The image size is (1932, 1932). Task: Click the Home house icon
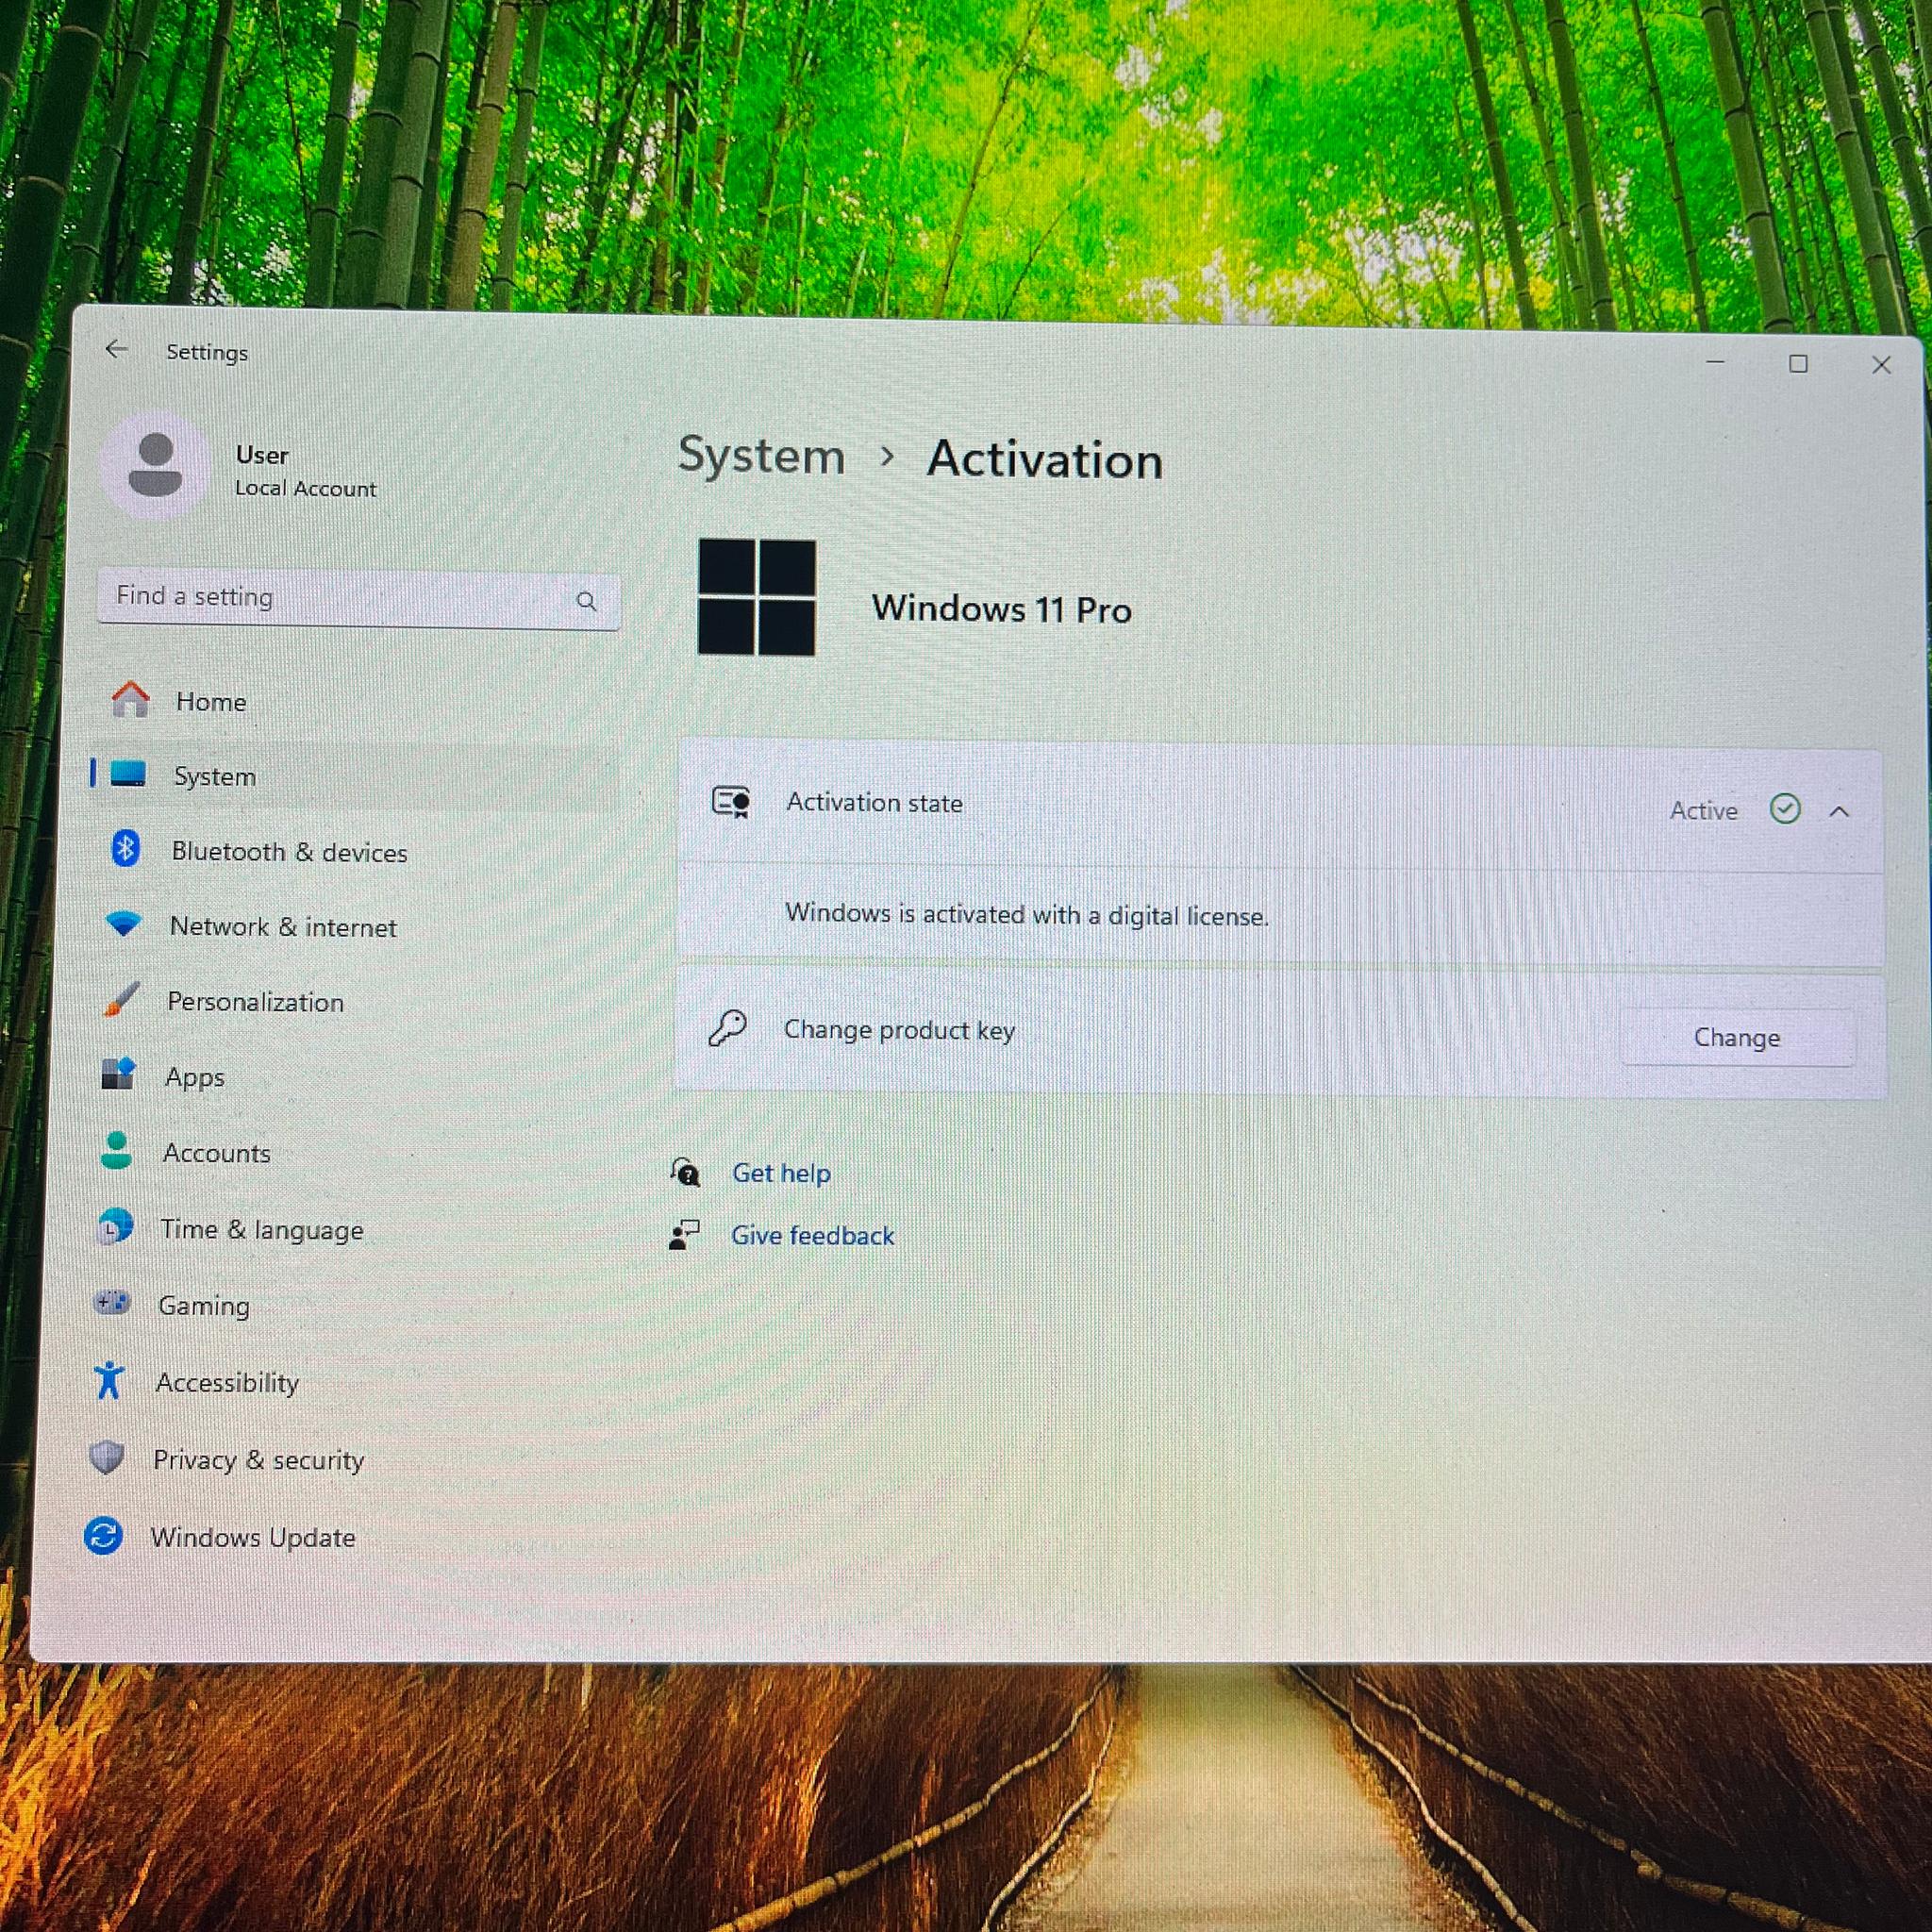tap(130, 700)
